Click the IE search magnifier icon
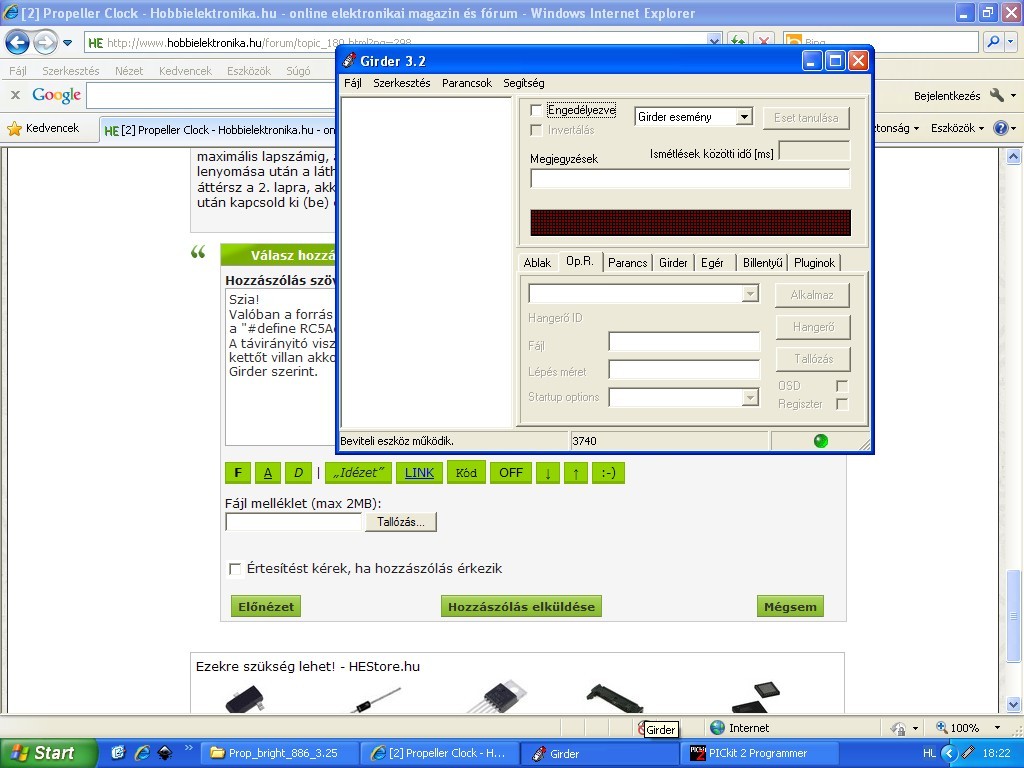The width and height of the screenshot is (1024, 768). [993, 42]
